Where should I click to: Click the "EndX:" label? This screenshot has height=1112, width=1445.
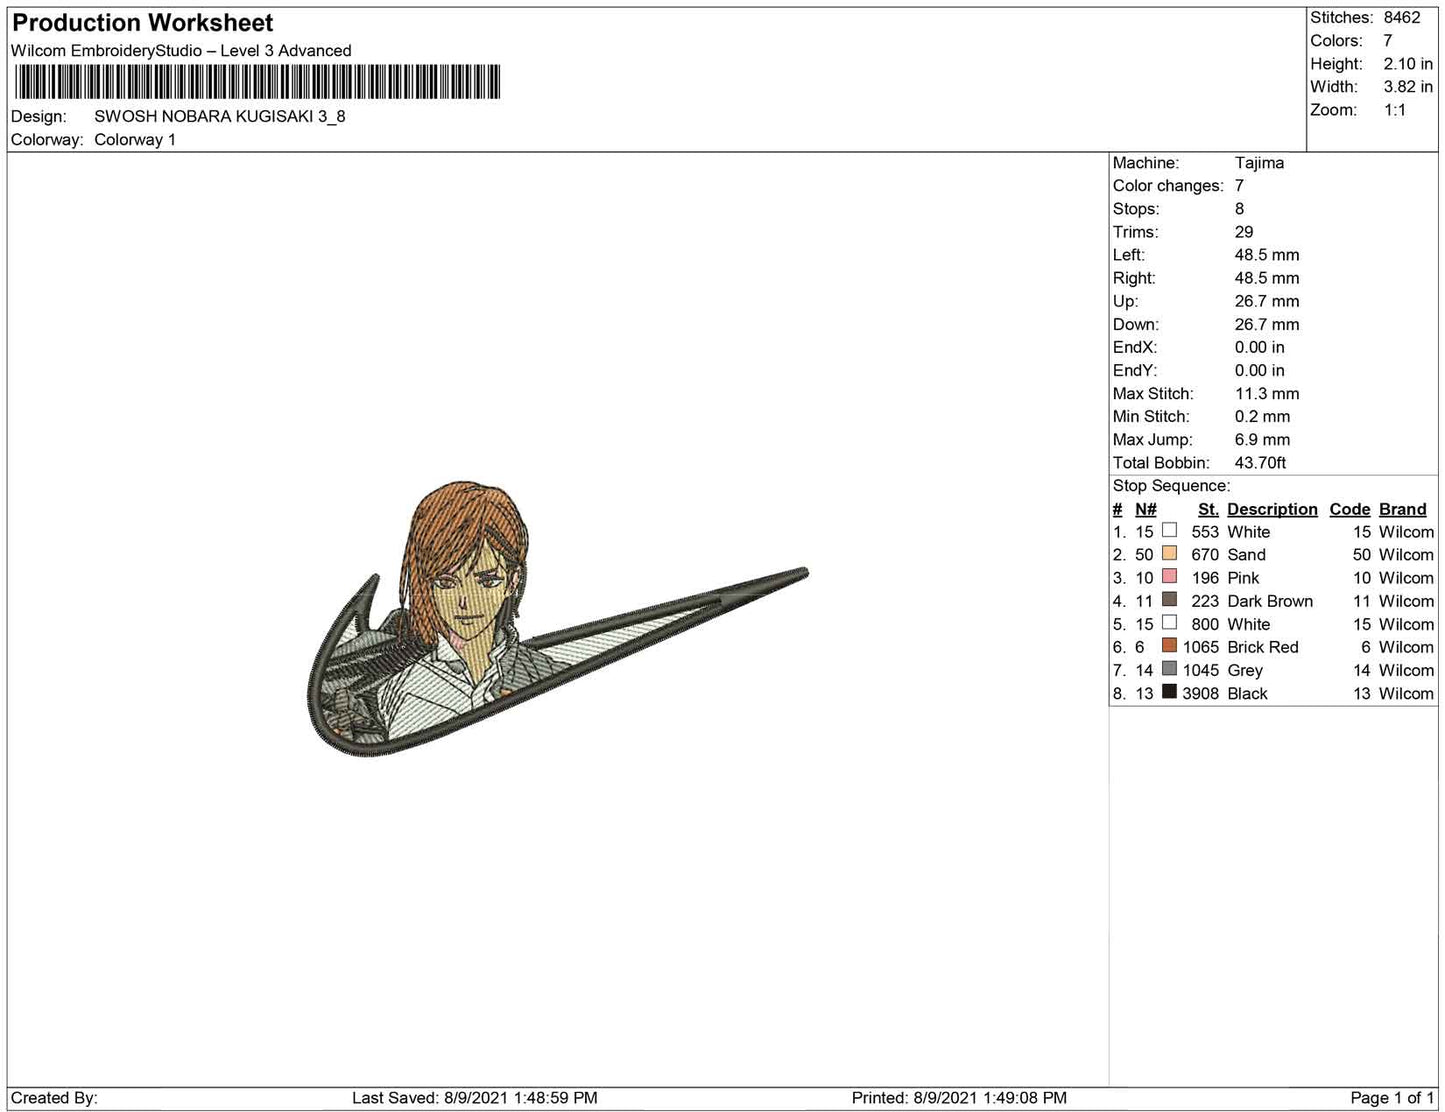pos(1135,347)
